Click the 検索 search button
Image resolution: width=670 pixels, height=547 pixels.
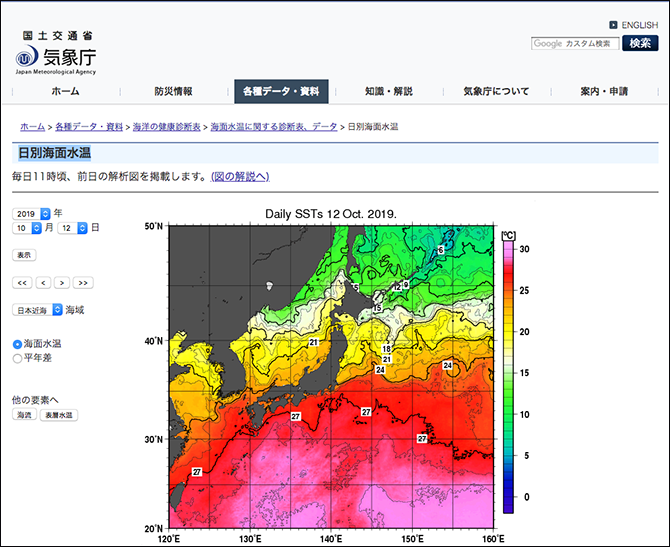click(640, 43)
